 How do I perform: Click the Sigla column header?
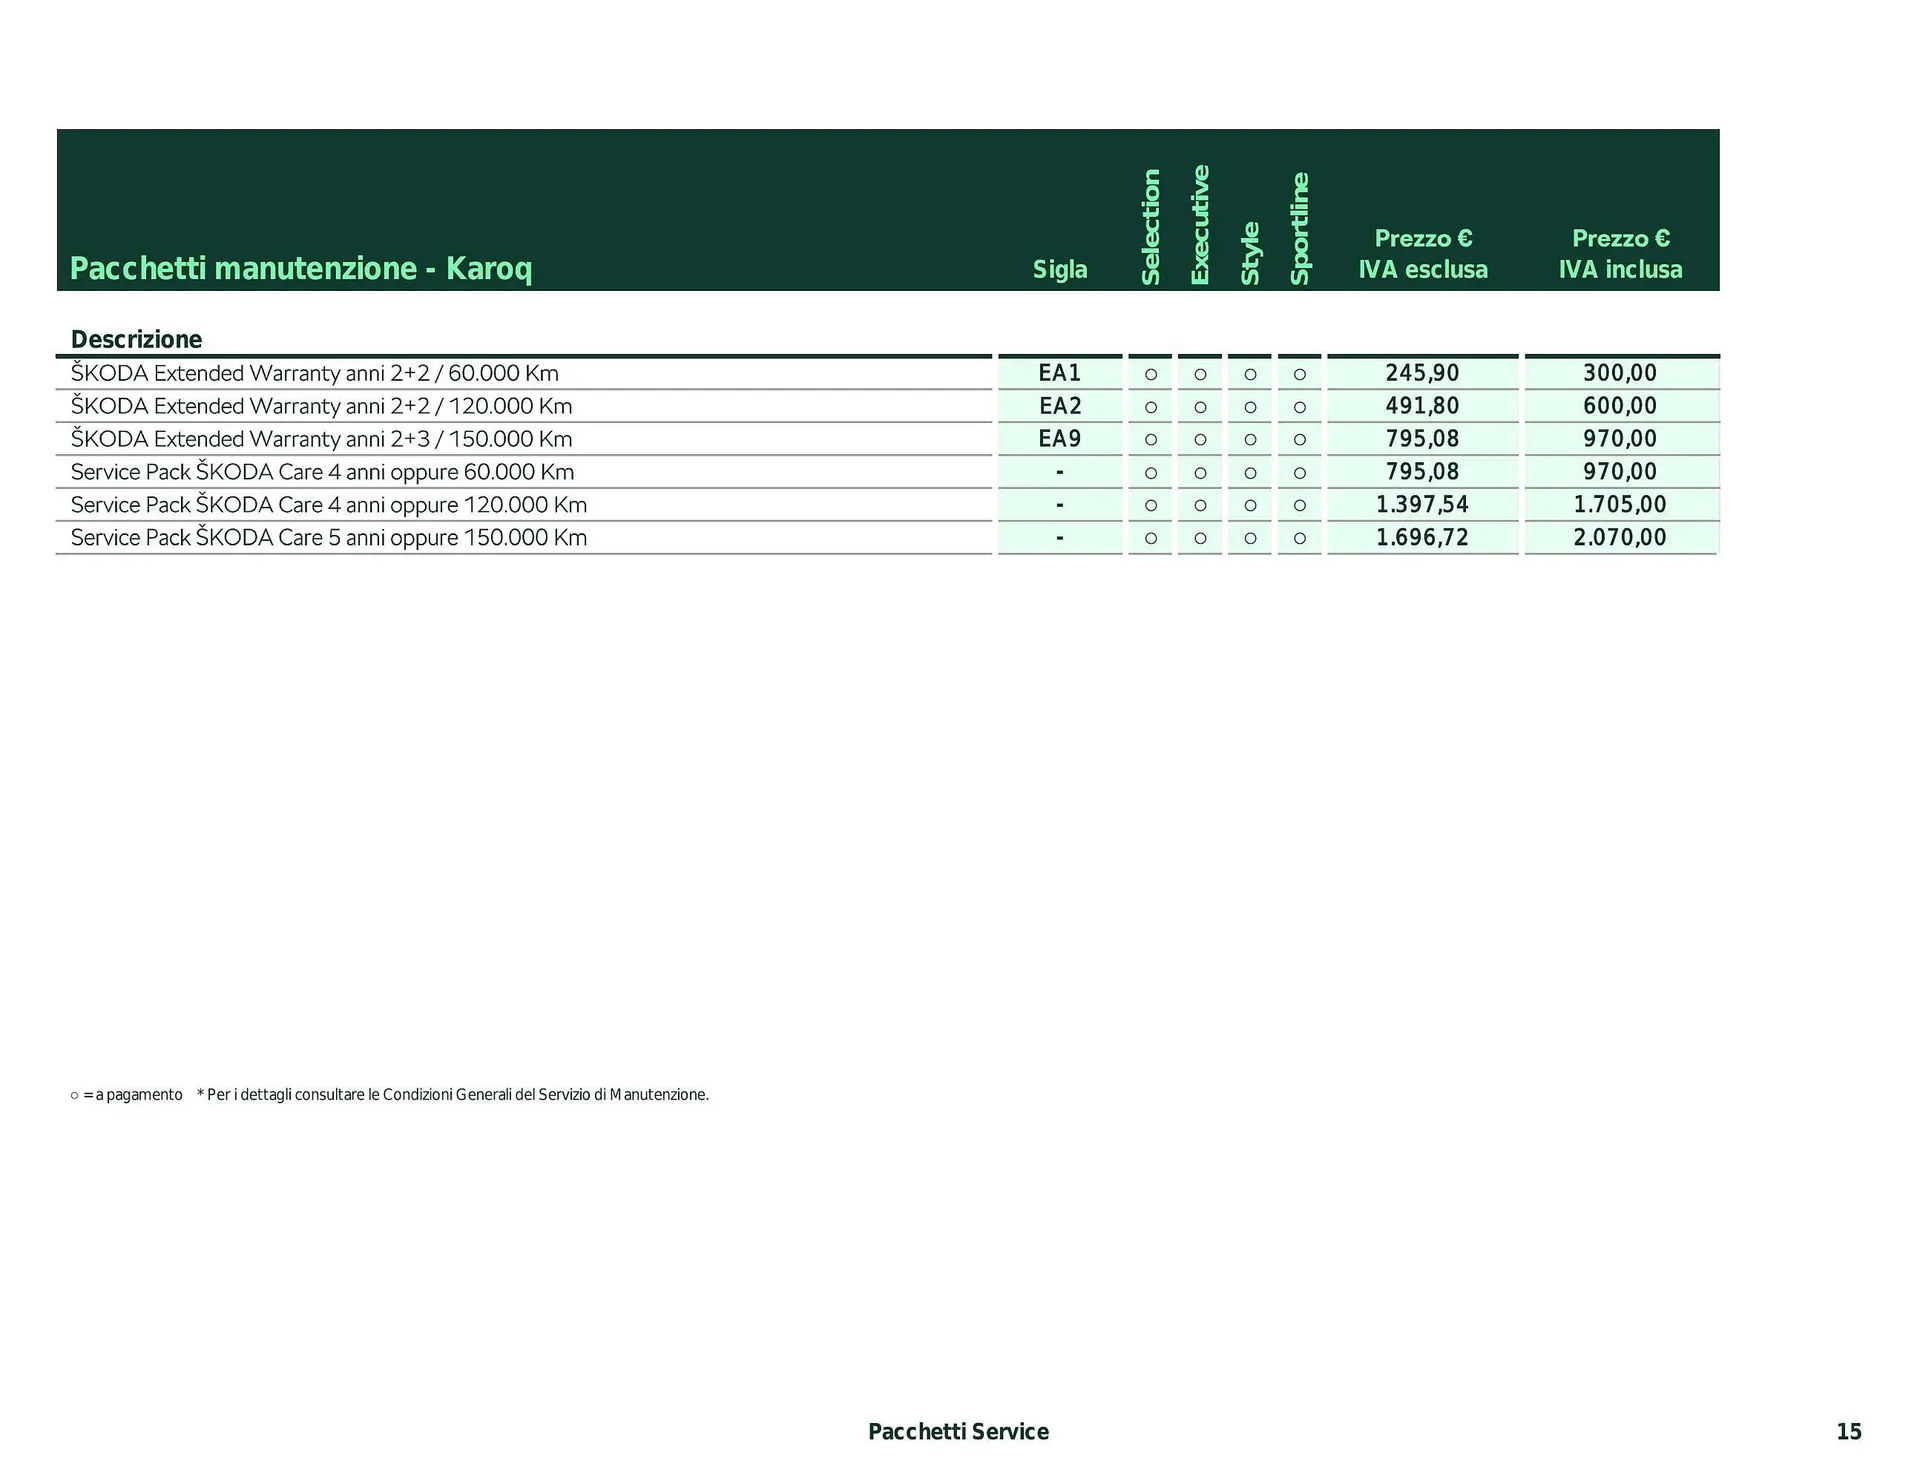(1059, 269)
